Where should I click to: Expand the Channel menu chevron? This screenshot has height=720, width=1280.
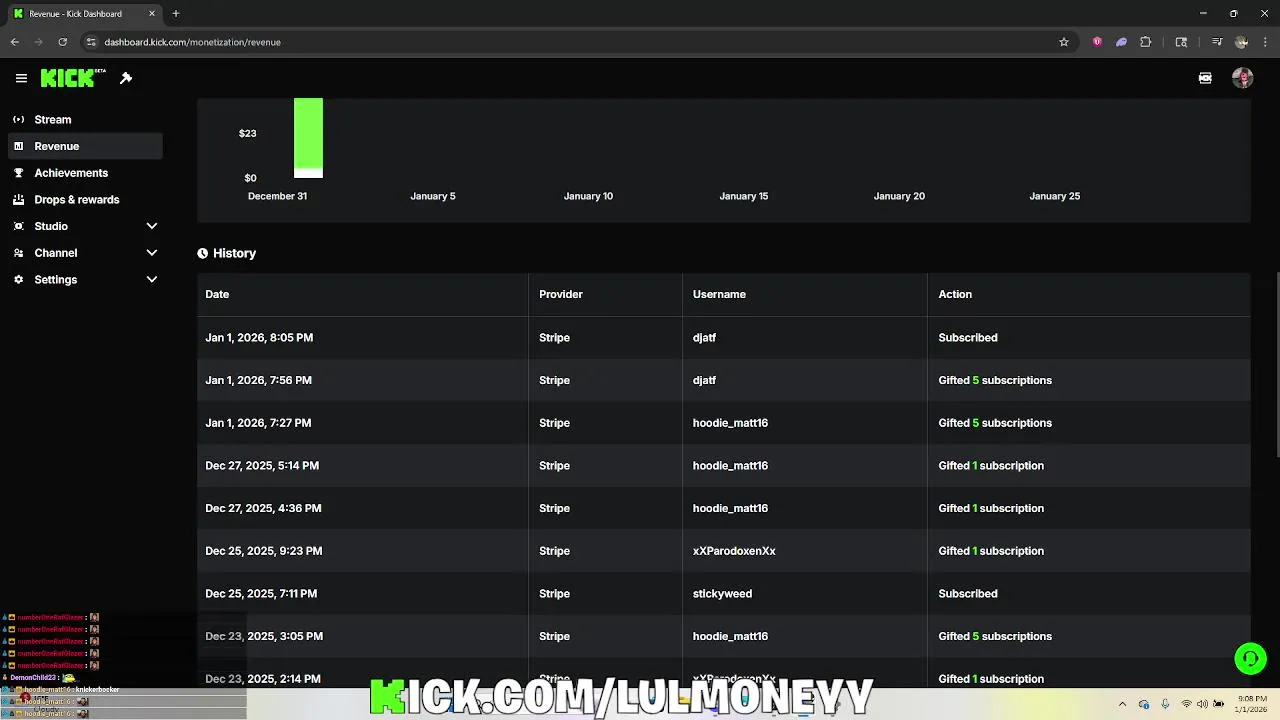[x=152, y=253]
